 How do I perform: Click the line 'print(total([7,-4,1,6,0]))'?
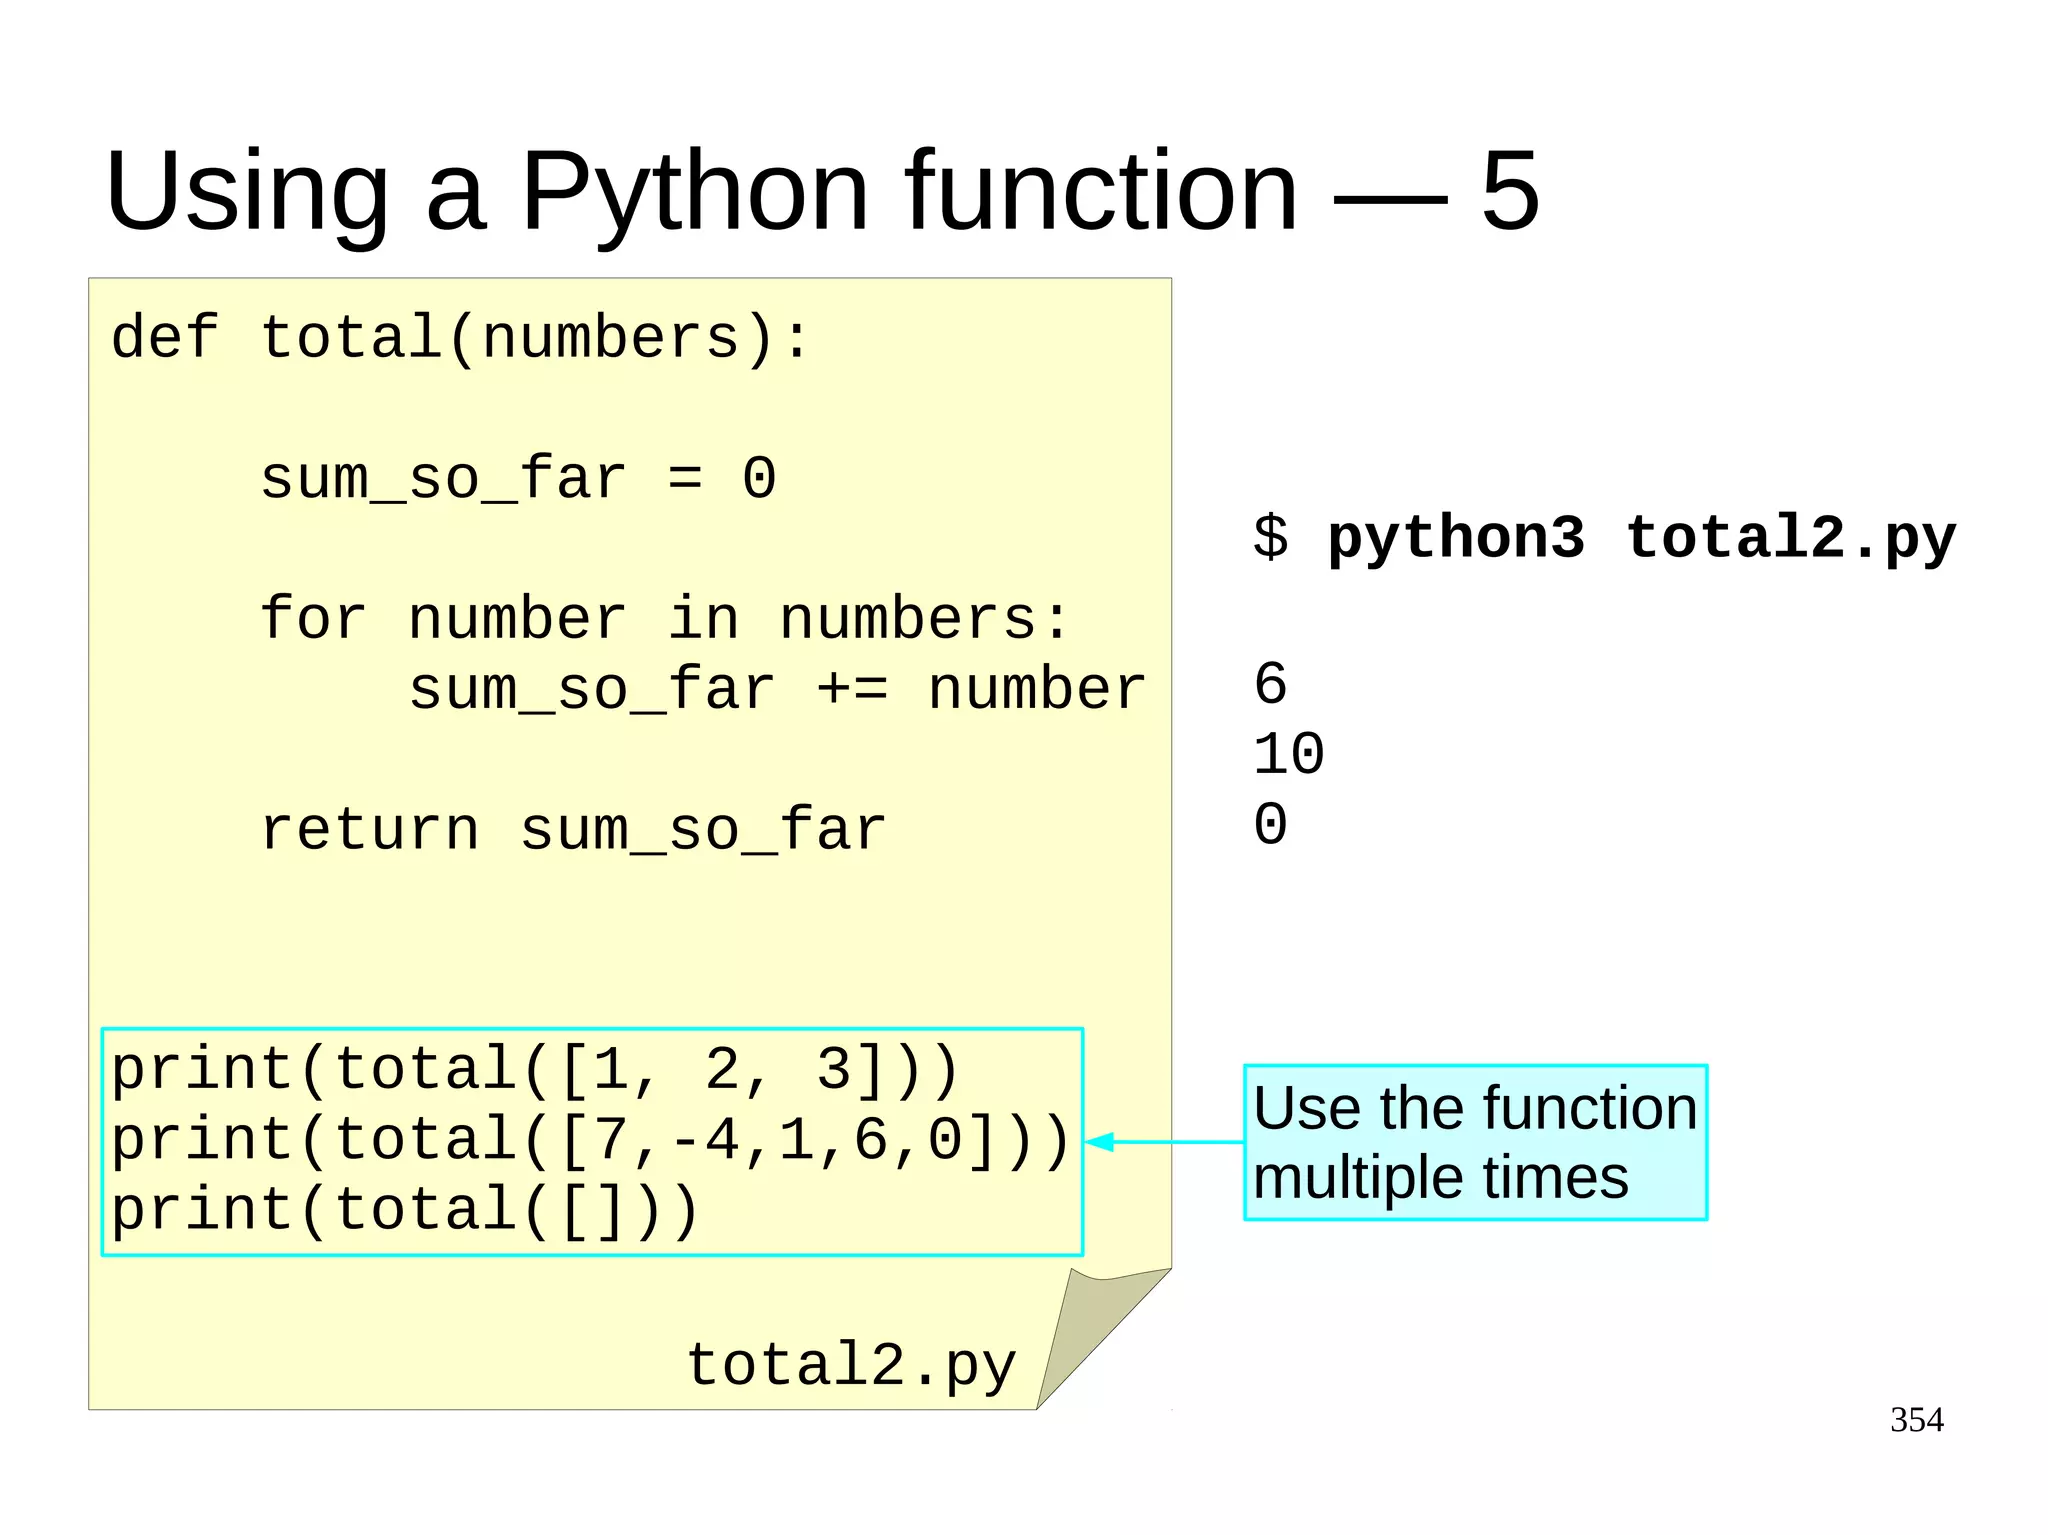click(x=591, y=1141)
